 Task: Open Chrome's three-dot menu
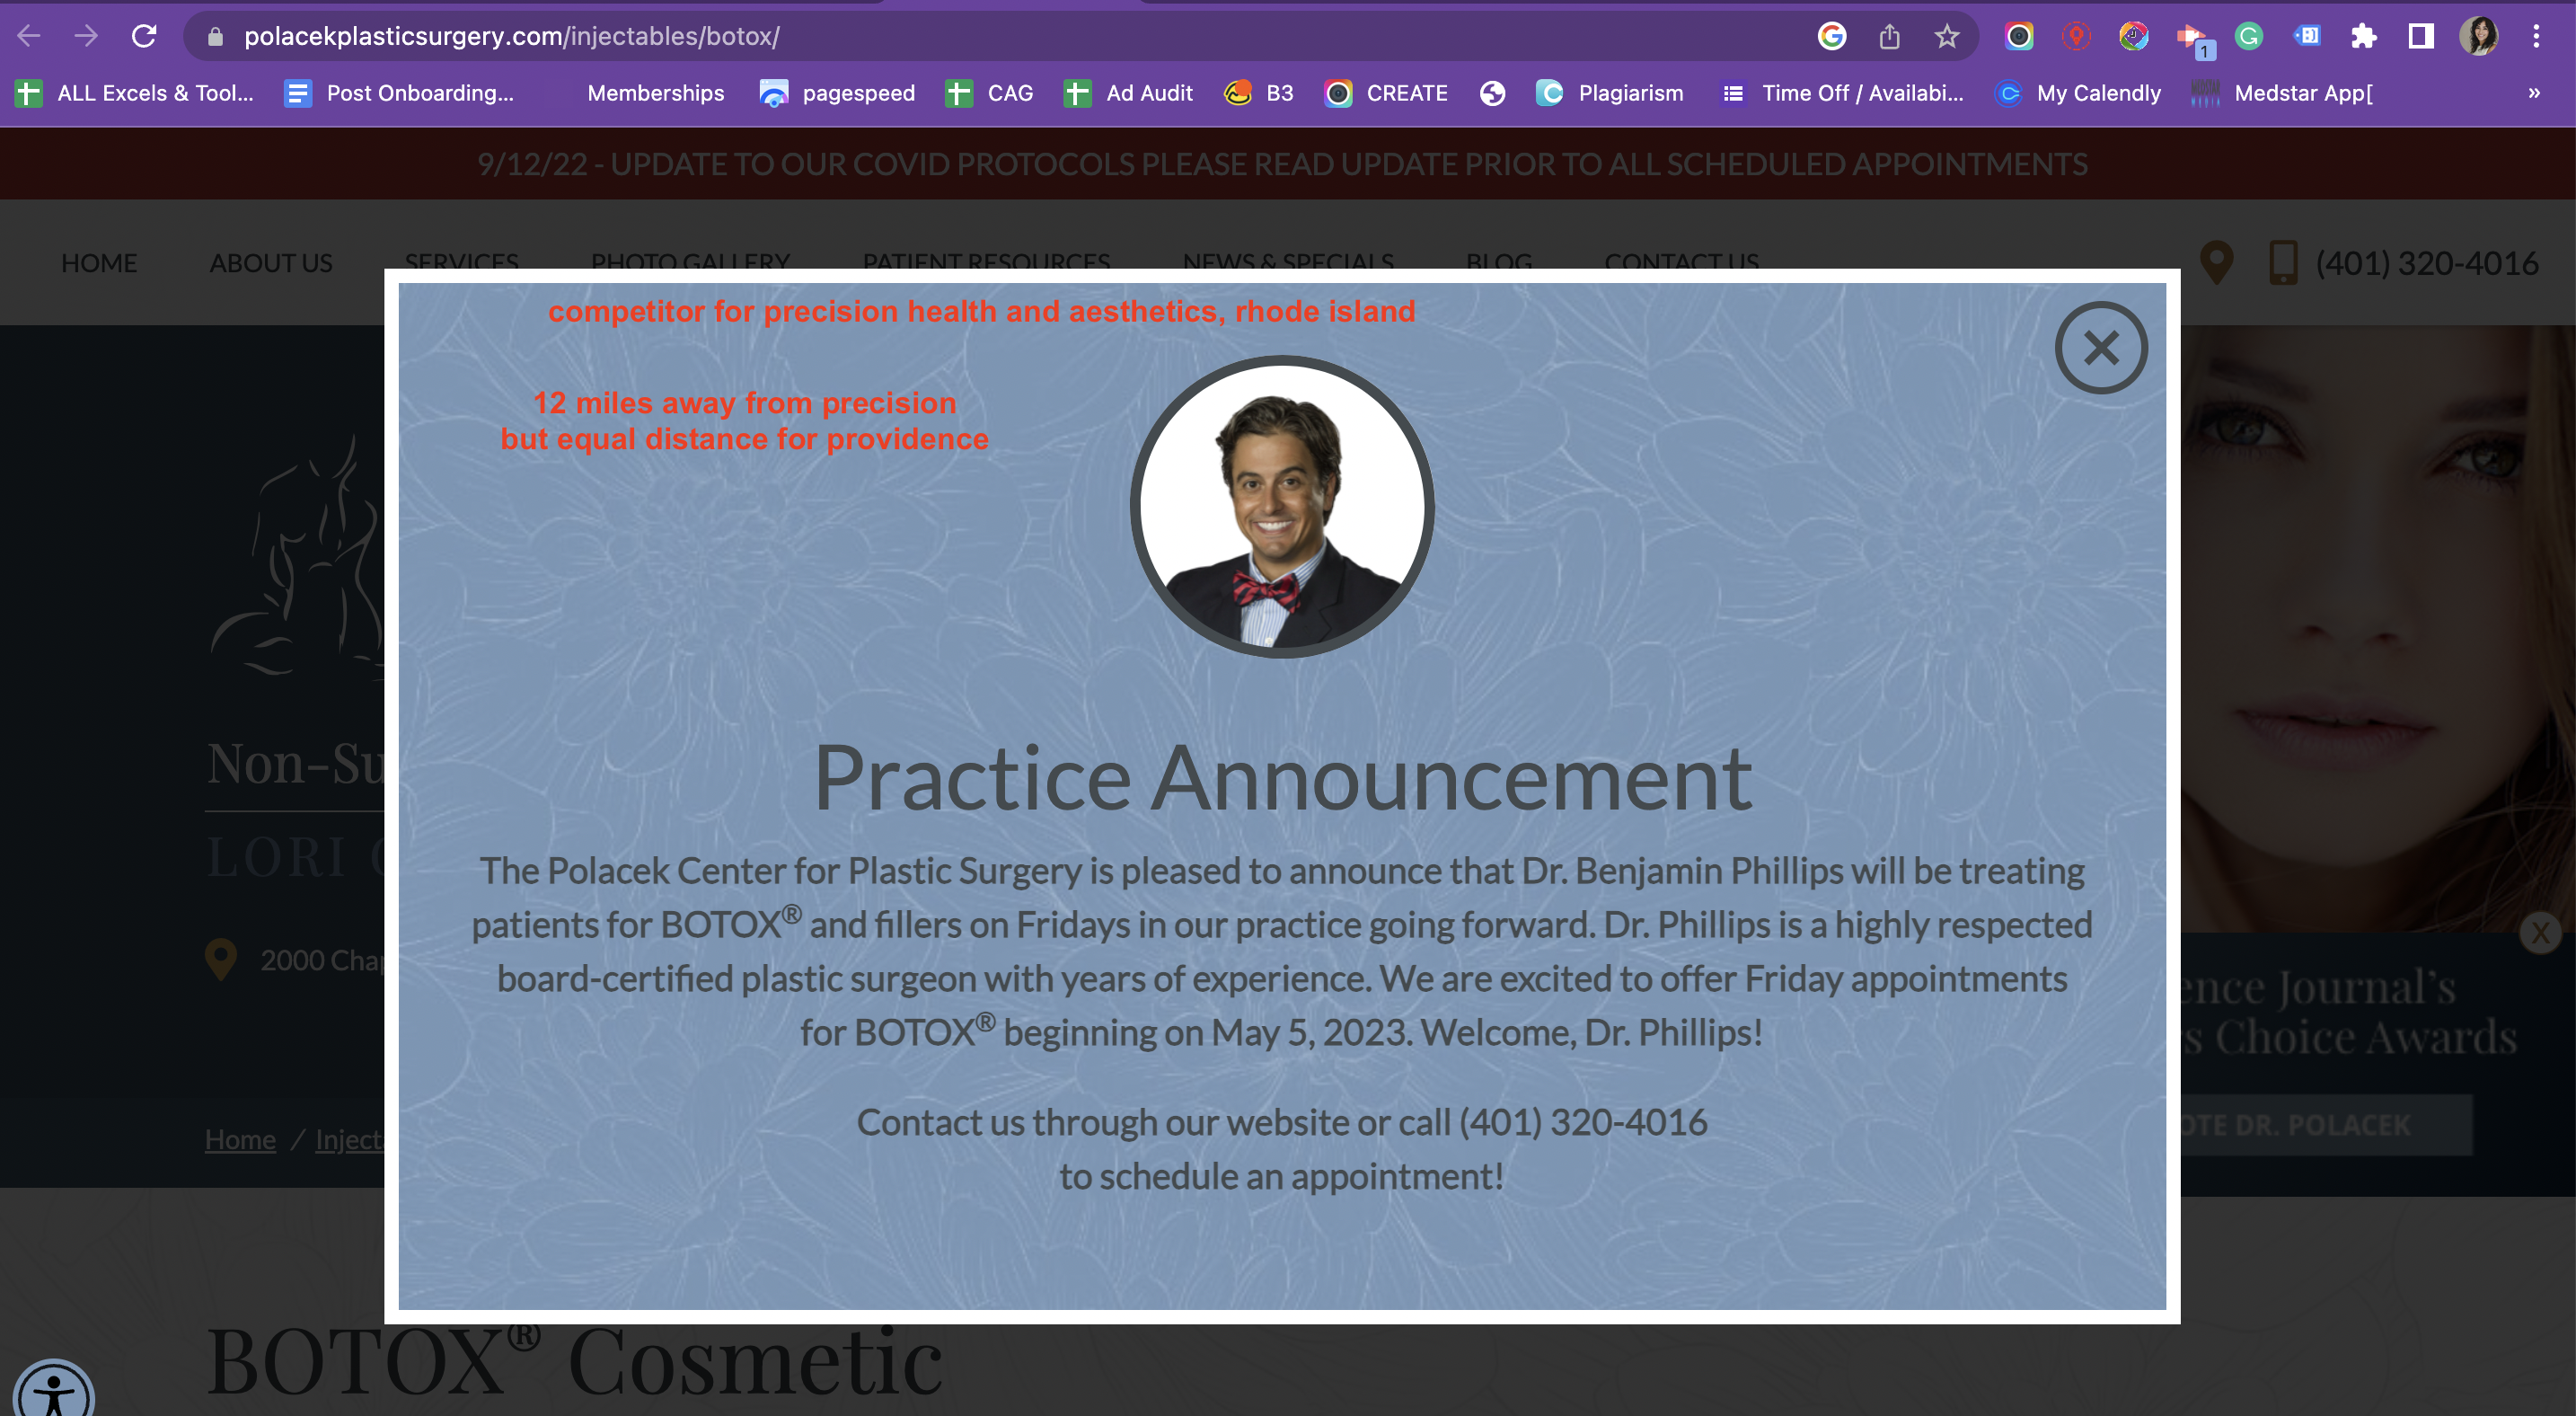click(x=2536, y=37)
